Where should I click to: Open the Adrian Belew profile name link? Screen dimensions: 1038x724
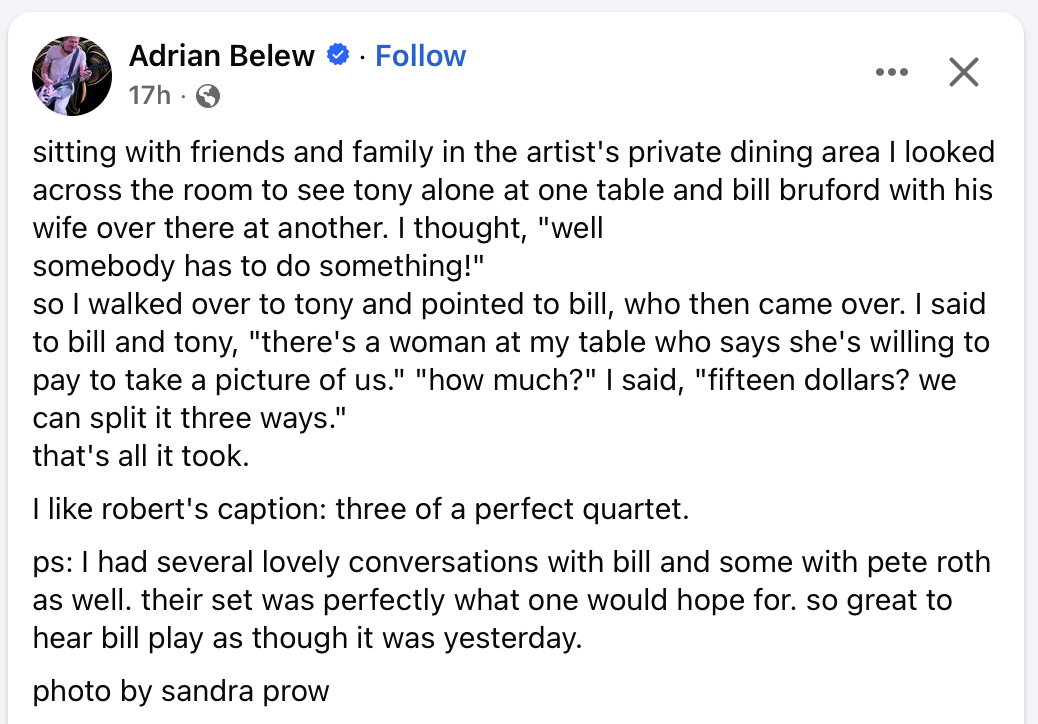click(221, 56)
